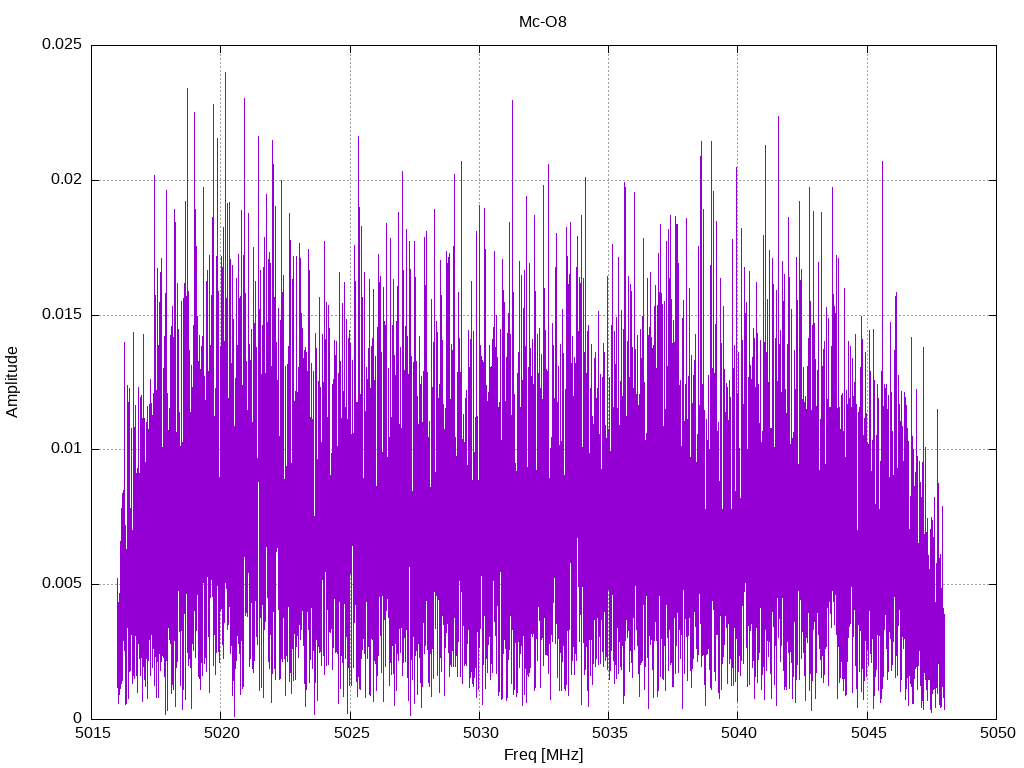Click the 5050 x-axis tick label
This screenshot has width=1024, height=768.
click(997, 733)
